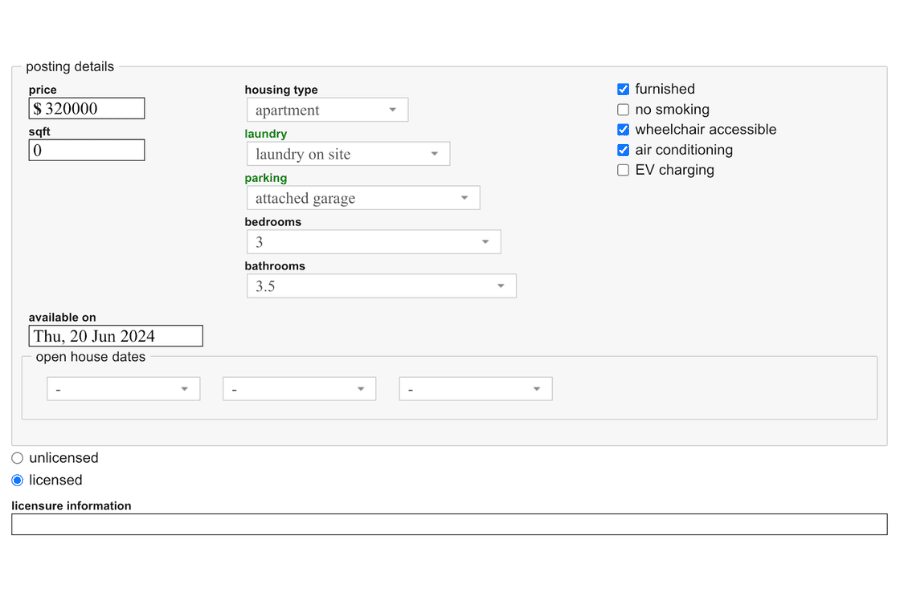Expand the parking dropdown
This screenshot has width=900, height=600.
click(x=363, y=198)
